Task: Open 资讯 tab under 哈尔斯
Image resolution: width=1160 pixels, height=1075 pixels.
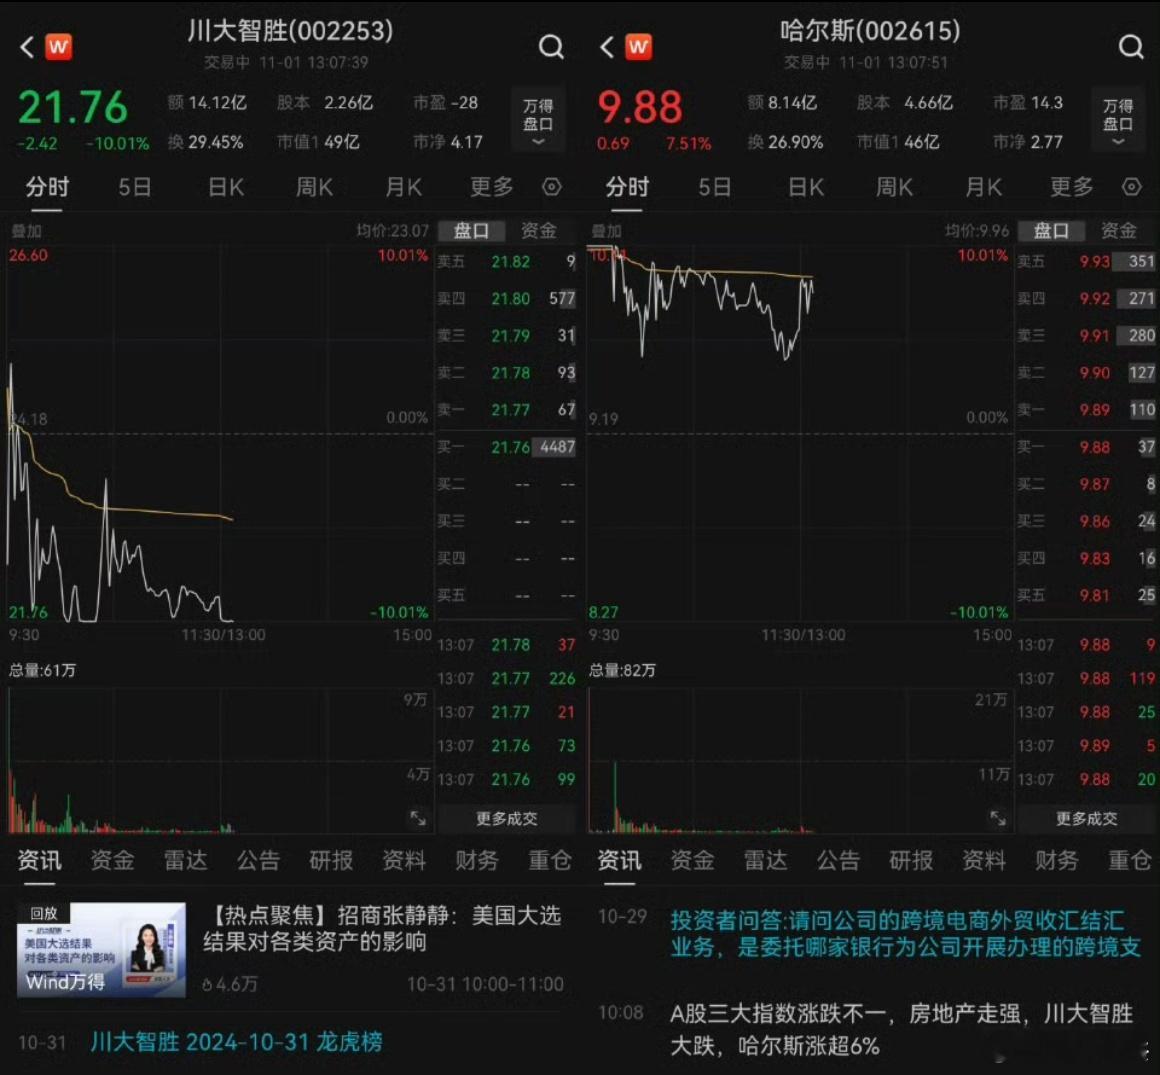Action: click(x=619, y=860)
